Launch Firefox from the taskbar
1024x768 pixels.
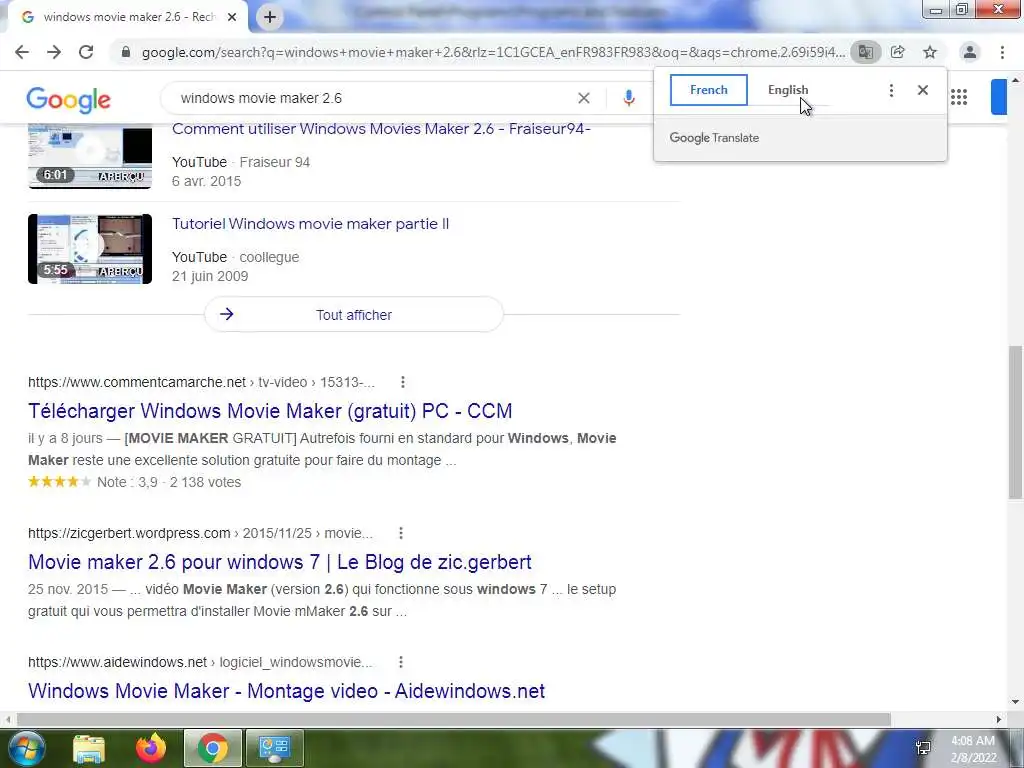tap(151, 748)
